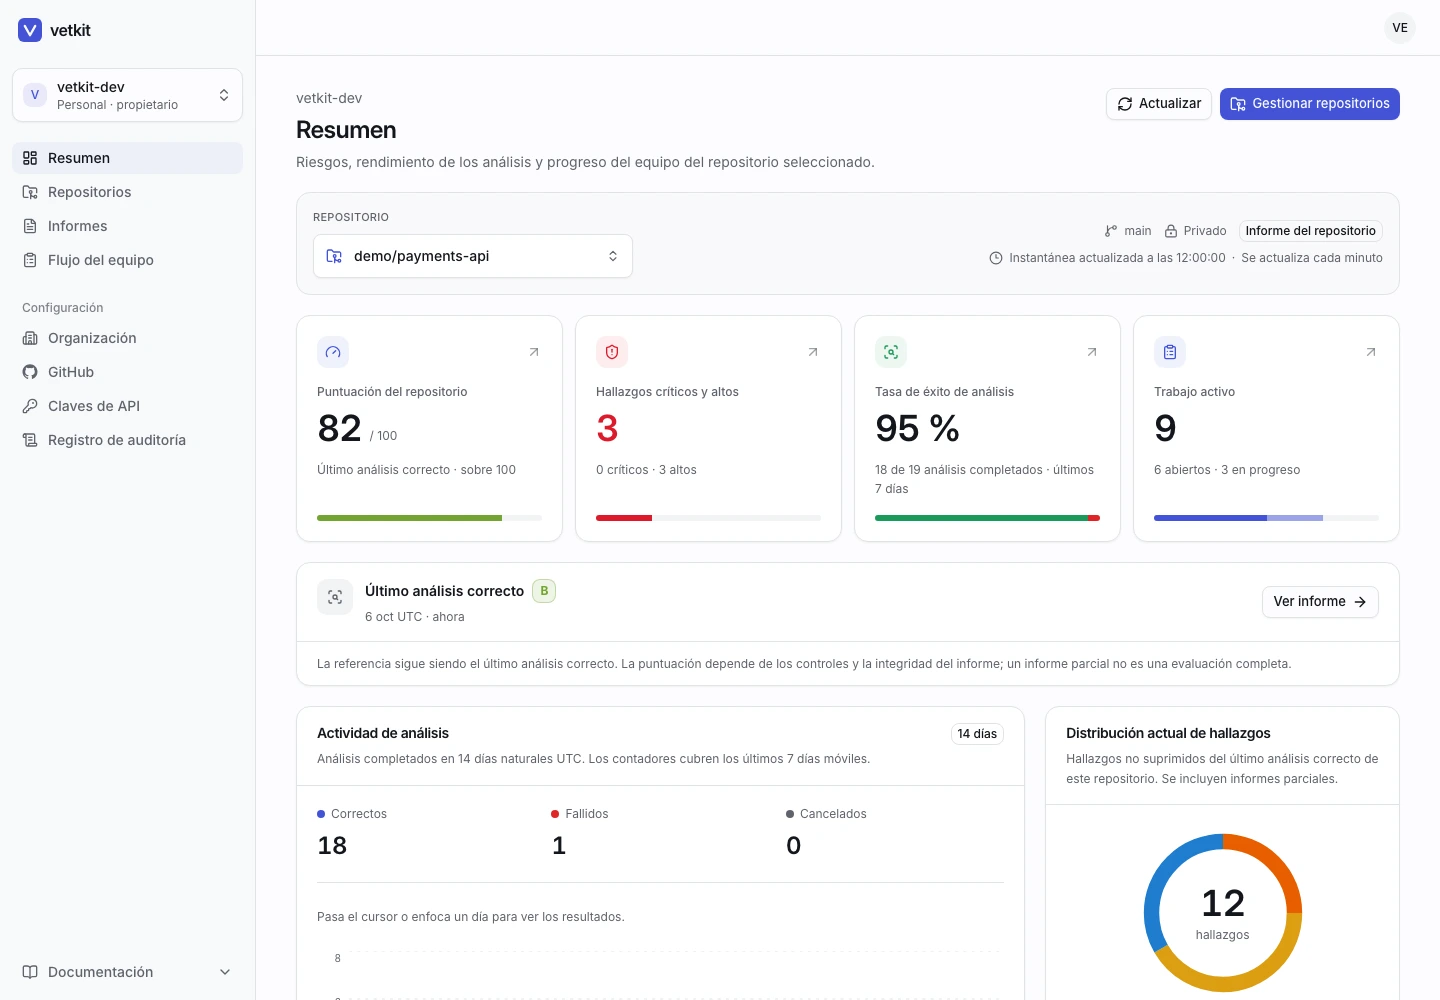The height and width of the screenshot is (1000, 1440).
Task: Click the Trabajo activo progress bar
Action: [1266, 518]
